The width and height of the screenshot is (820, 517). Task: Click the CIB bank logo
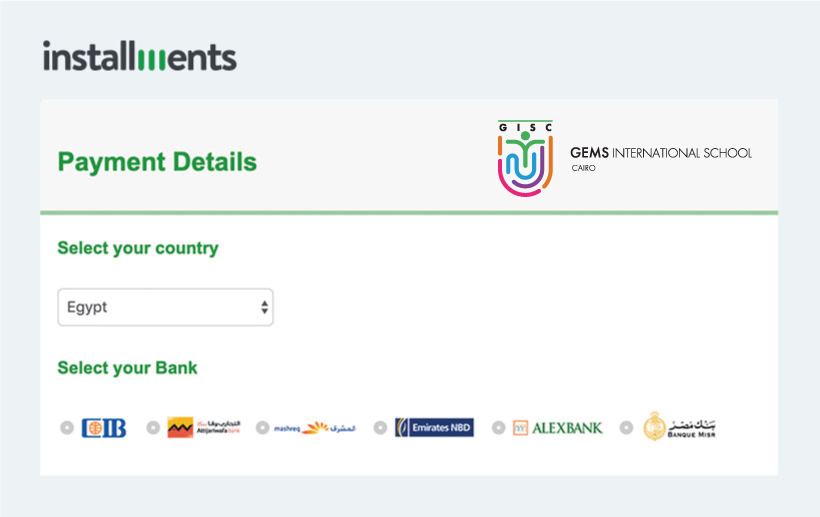104,428
